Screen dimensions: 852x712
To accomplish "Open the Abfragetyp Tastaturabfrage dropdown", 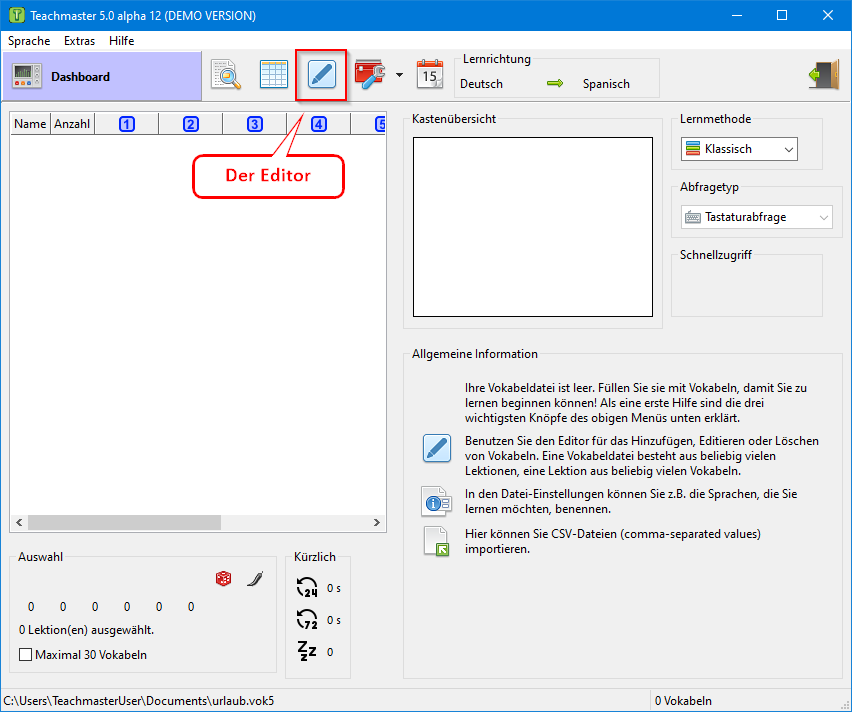I will (x=756, y=217).
